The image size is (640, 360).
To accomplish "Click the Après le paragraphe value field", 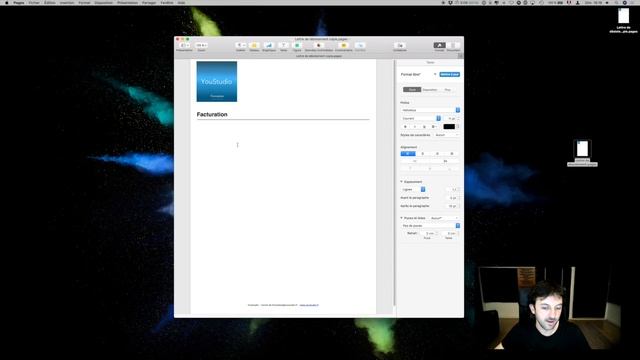I will (x=452, y=206).
